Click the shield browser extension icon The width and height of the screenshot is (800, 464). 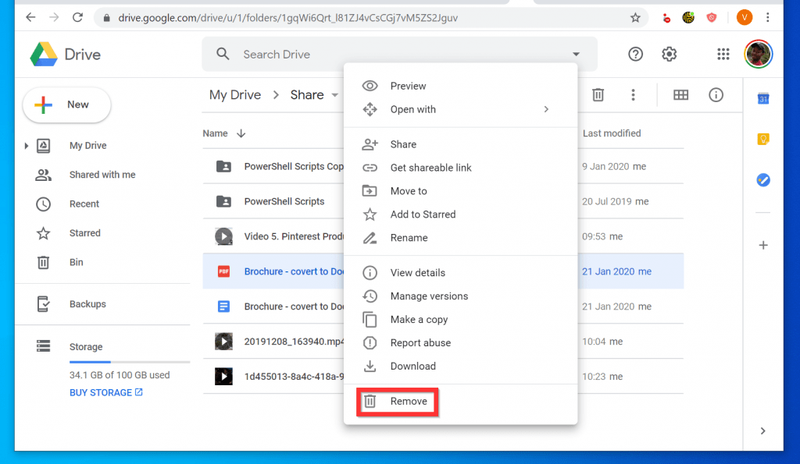[x=711, y=18]
